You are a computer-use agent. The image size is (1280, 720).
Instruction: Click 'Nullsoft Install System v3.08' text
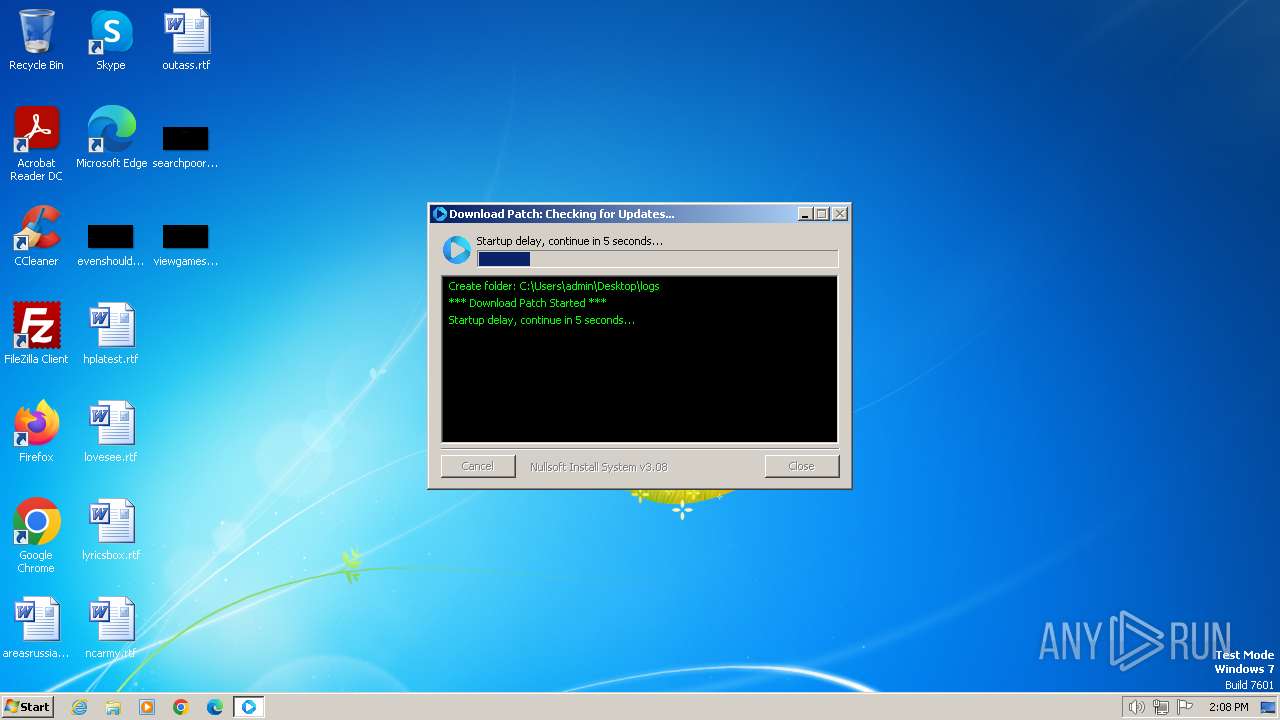[x=598, y=467]
